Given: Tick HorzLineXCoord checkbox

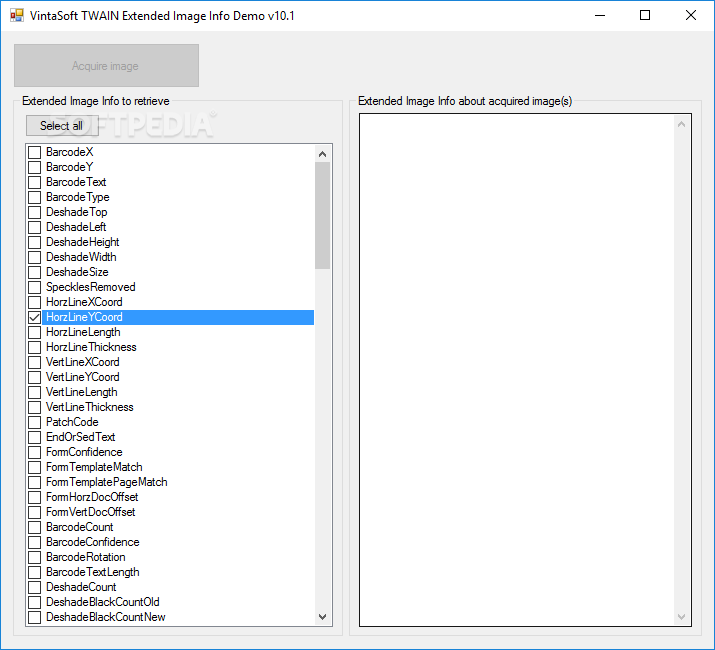Looking at the screenshot, I should pos(35,302).
